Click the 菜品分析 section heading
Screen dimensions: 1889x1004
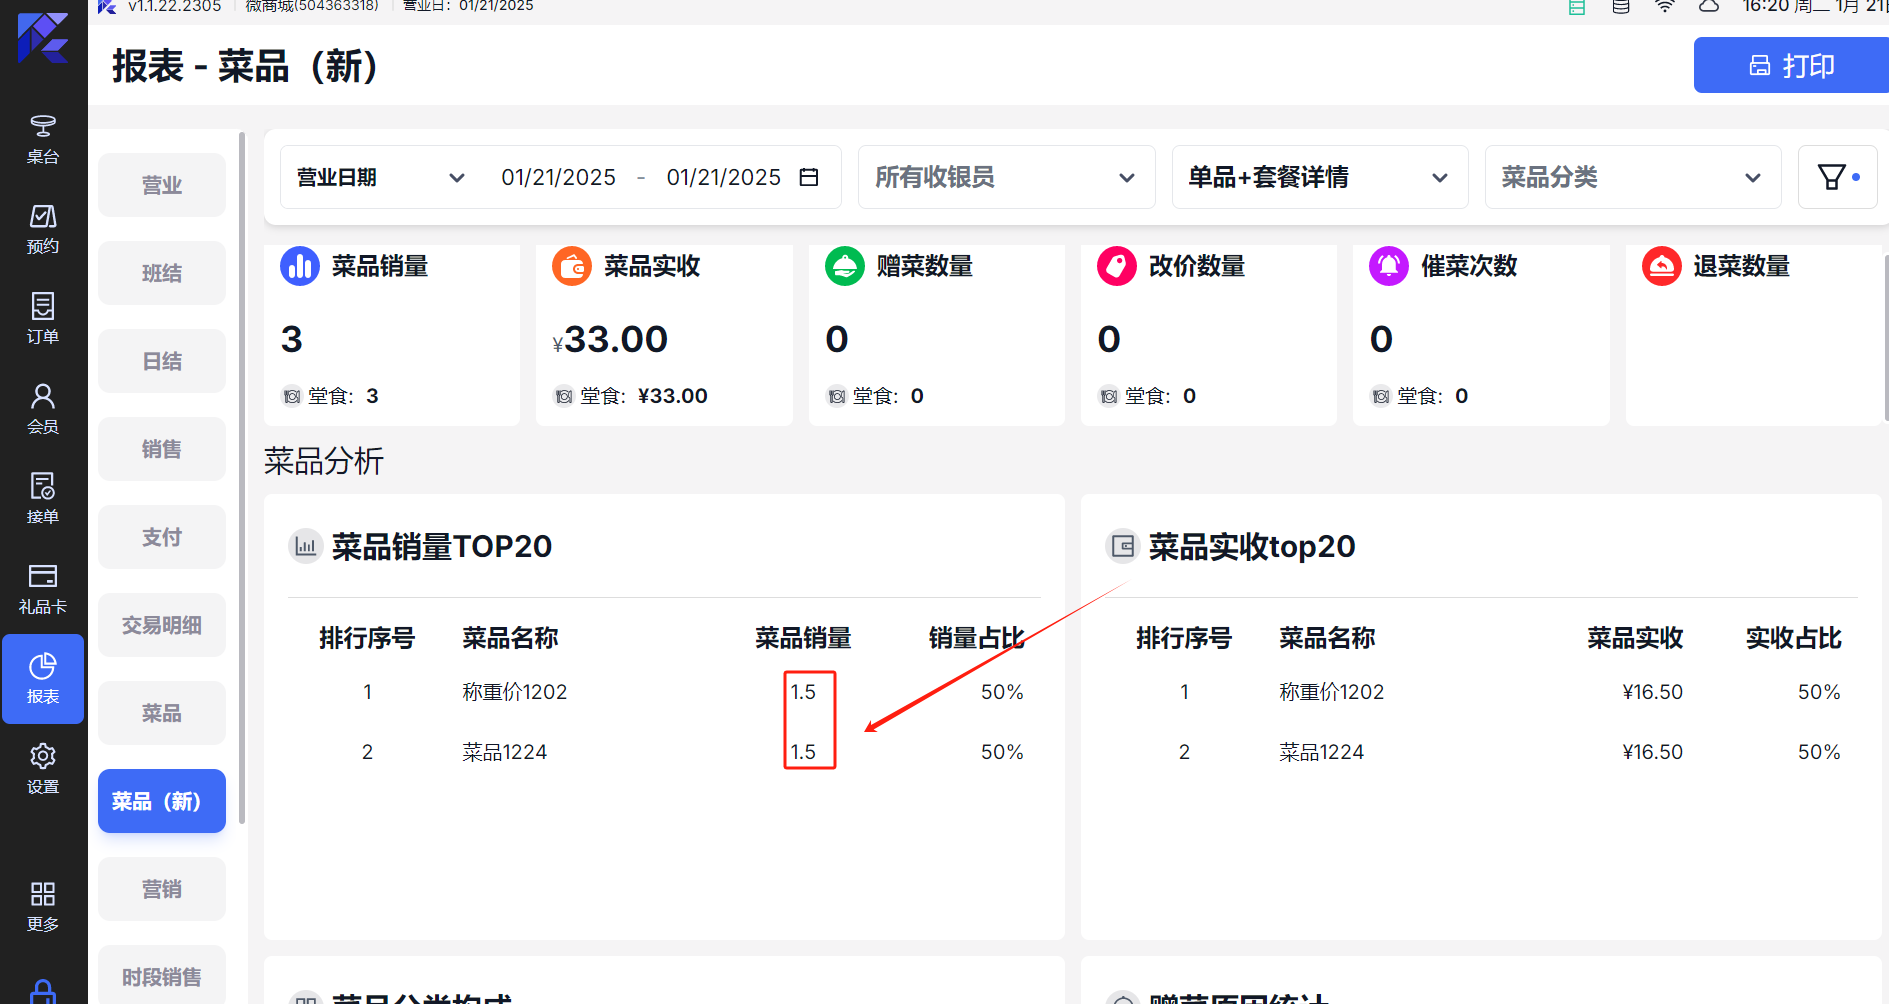[324, 461]
